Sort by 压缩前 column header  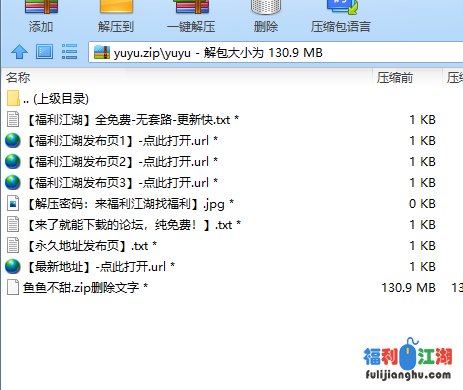(x=395, y=78)
